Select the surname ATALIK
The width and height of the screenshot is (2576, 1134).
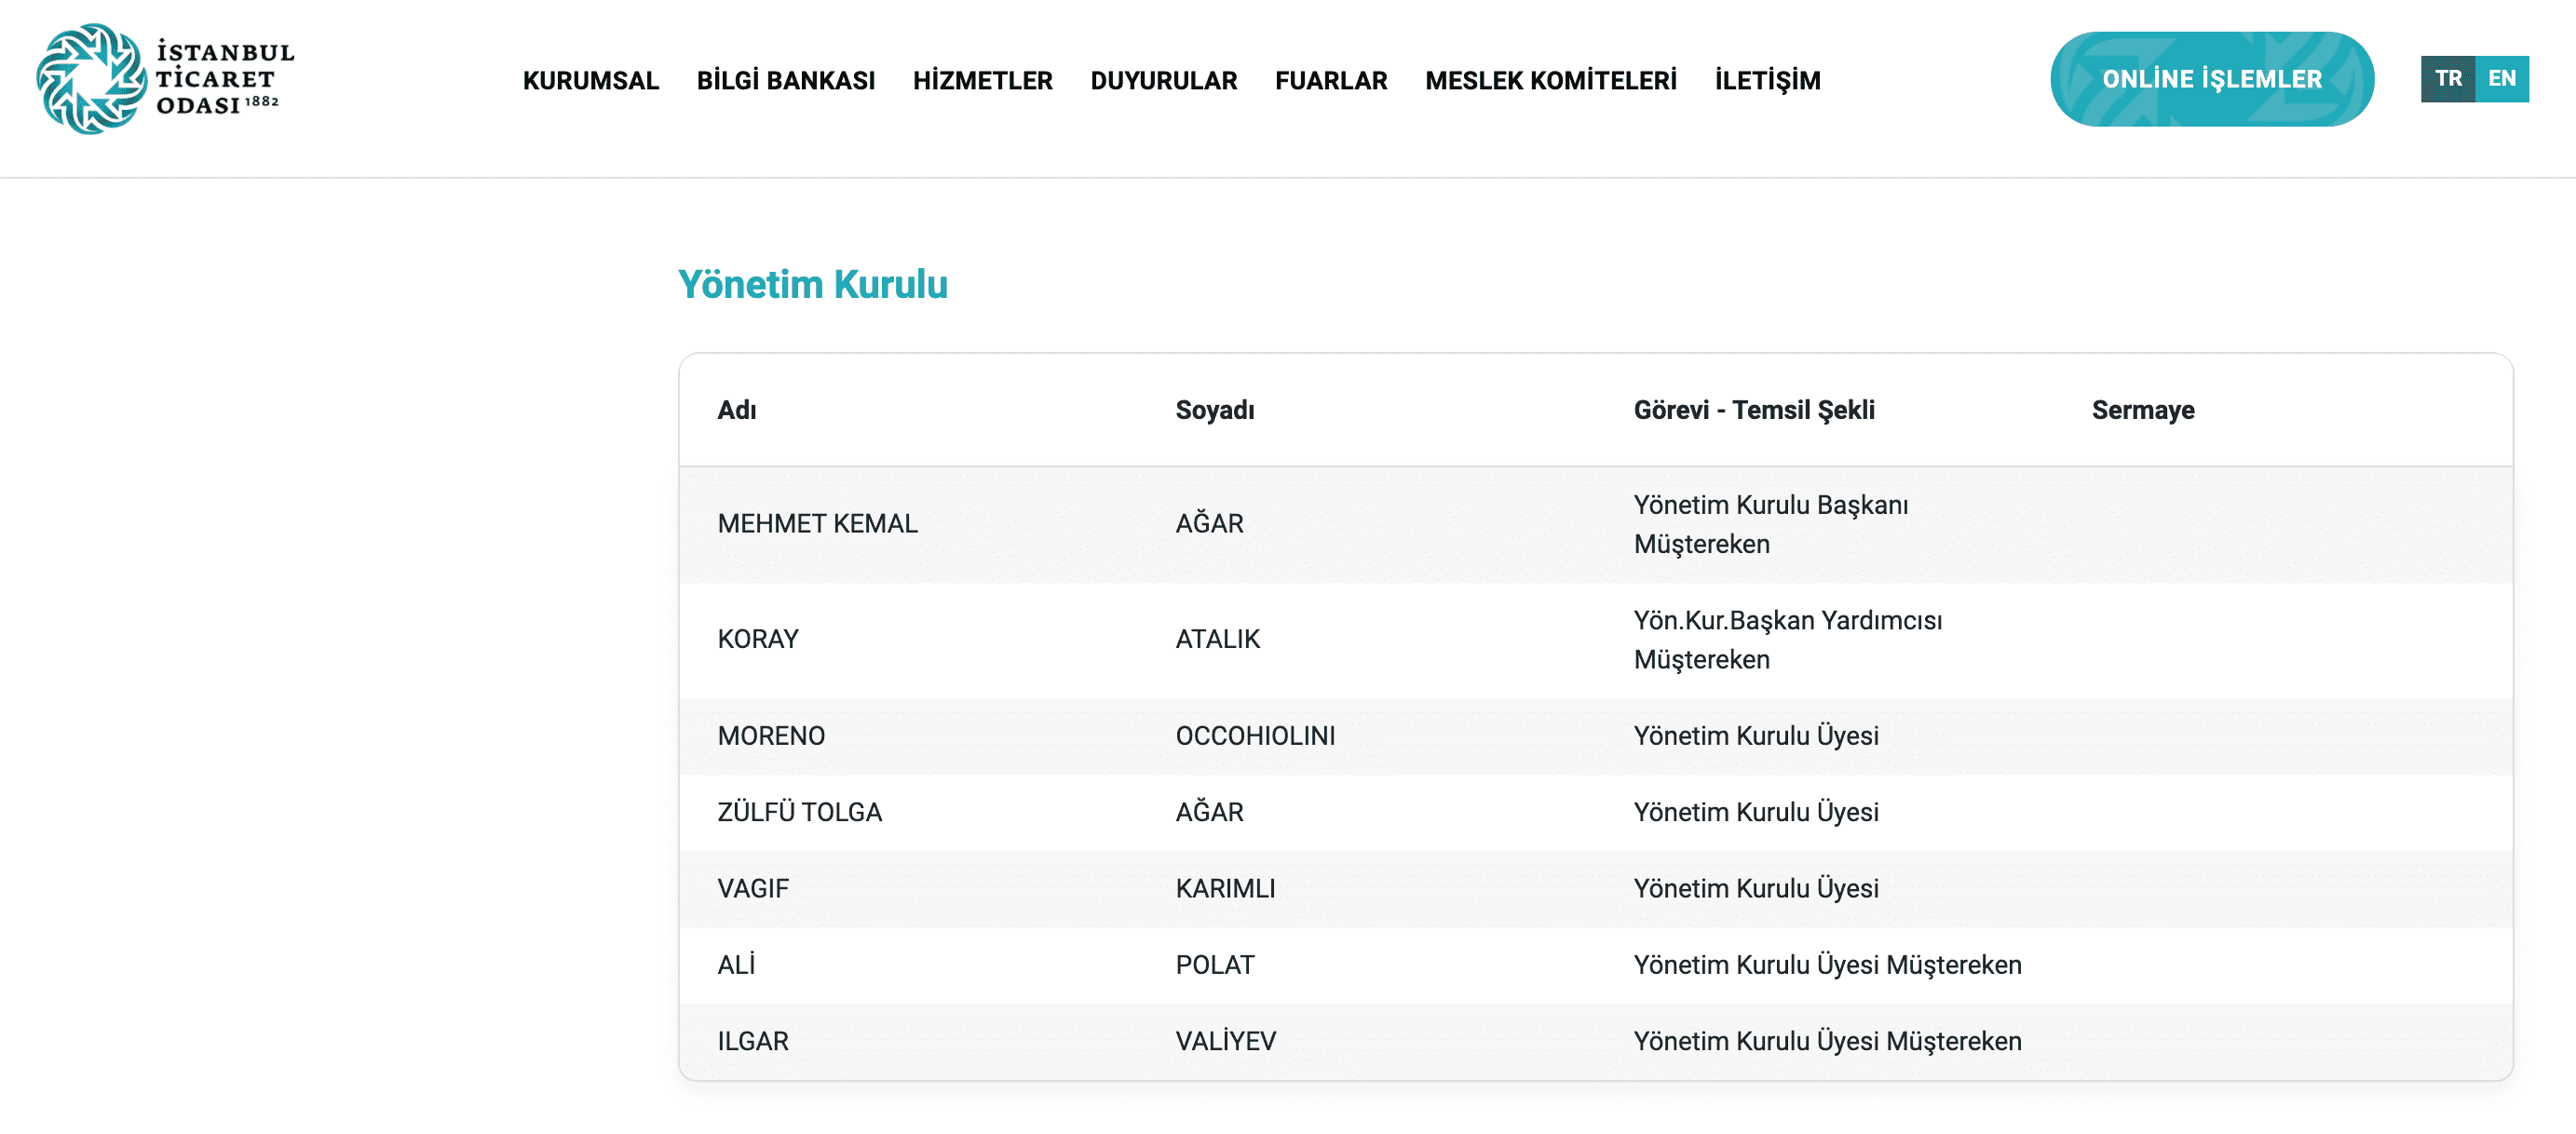[1217, 639]
